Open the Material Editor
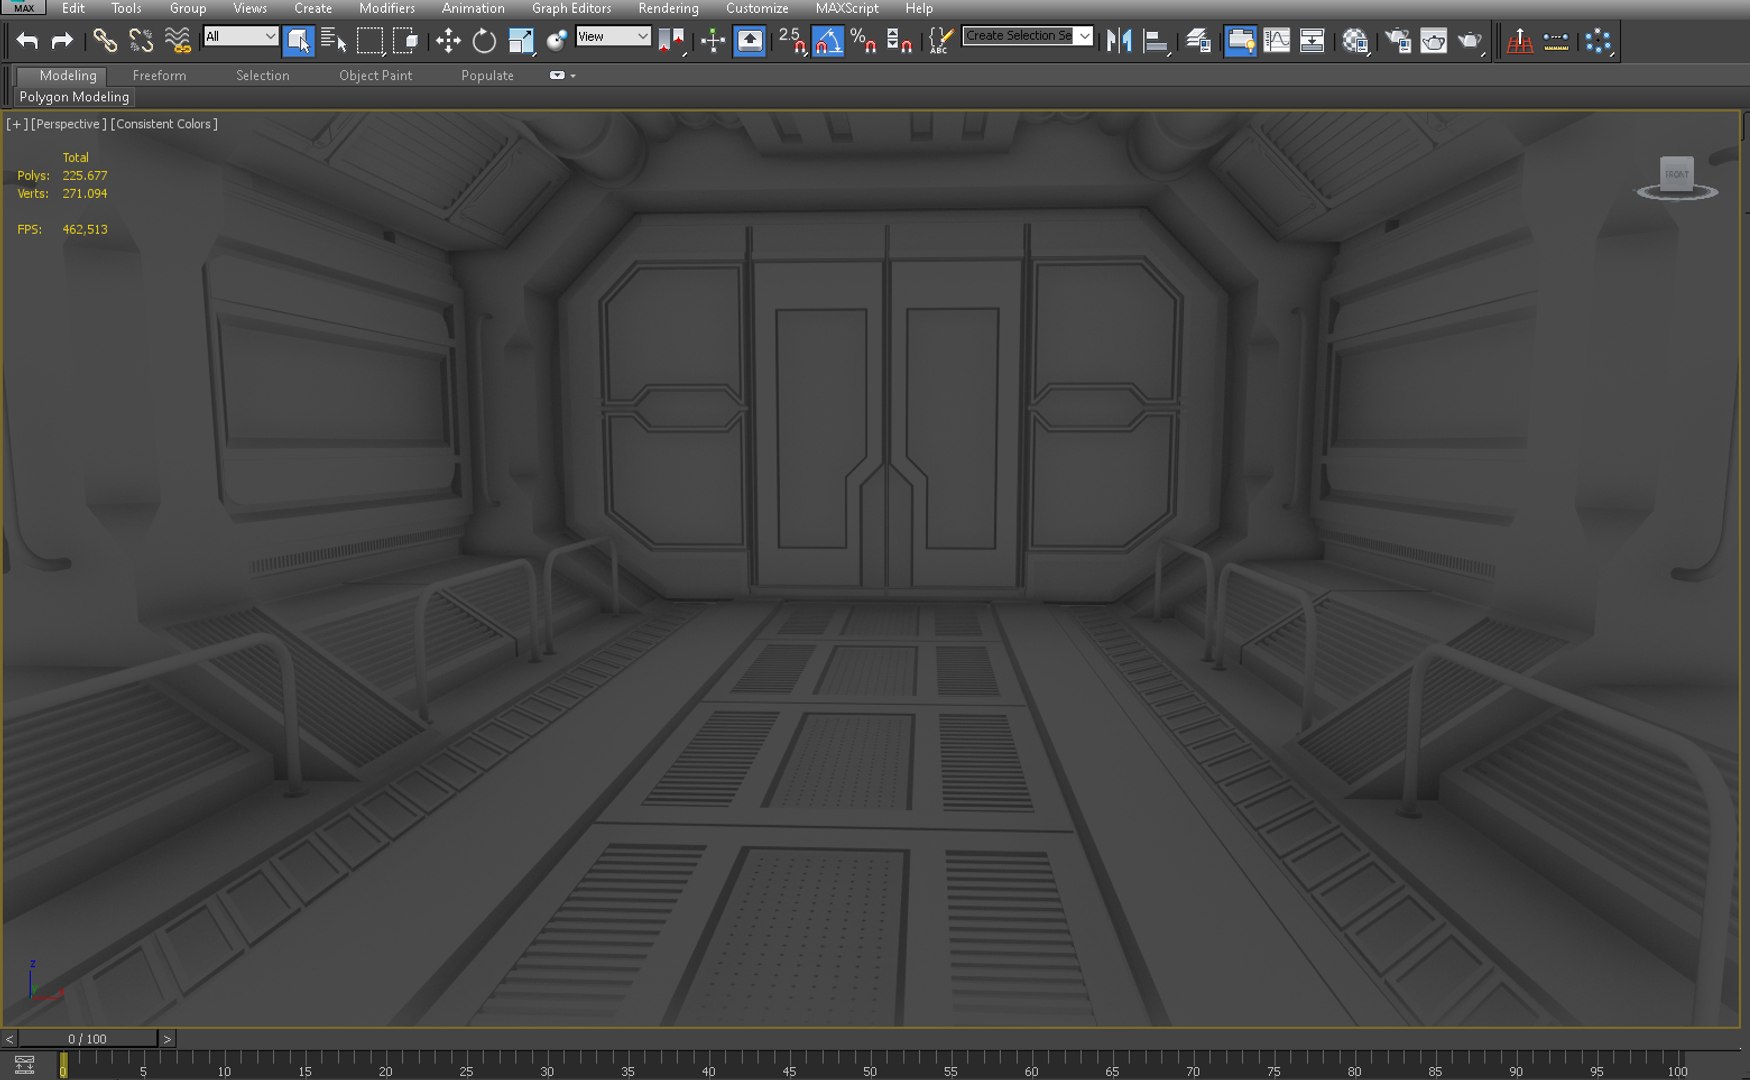The image size is (1750, 1080). pos(1355,41)
